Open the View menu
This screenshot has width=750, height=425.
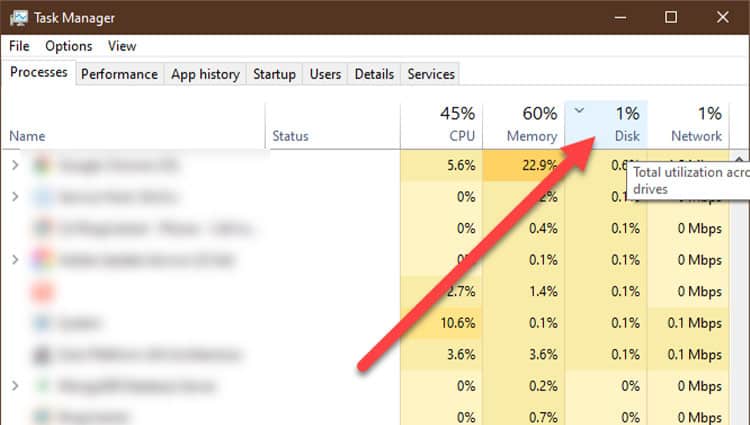122,46
